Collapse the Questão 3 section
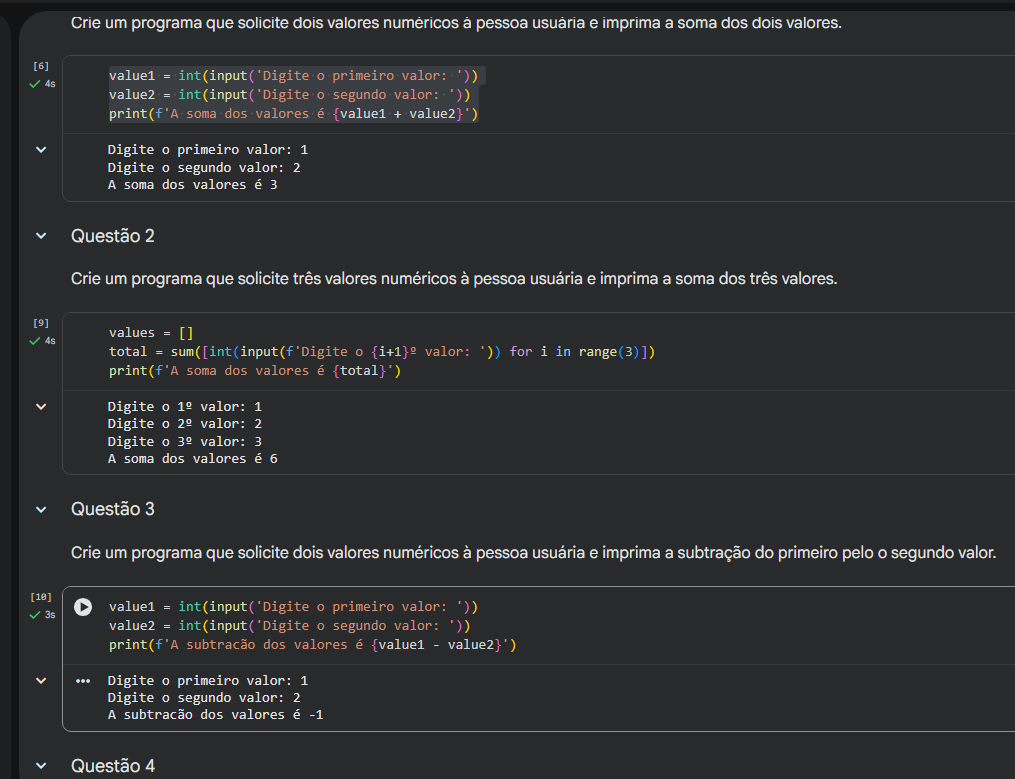The width and height of the screenshot is (1015, 779). (41, 509)
